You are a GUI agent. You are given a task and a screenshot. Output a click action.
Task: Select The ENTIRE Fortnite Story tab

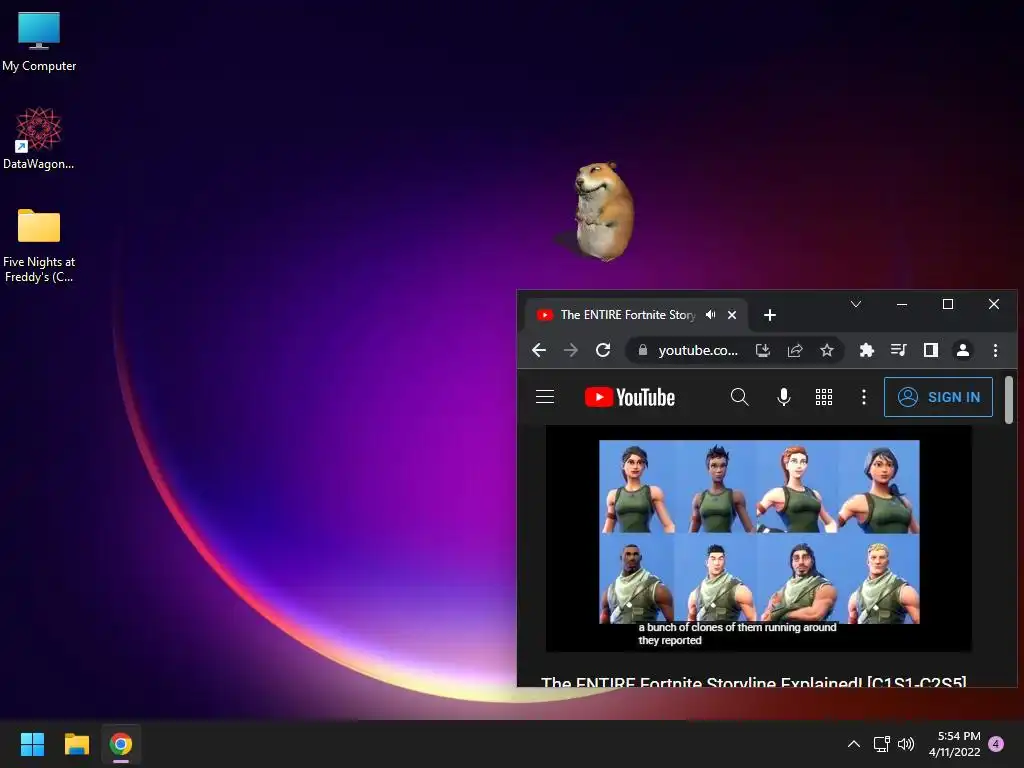627,315
